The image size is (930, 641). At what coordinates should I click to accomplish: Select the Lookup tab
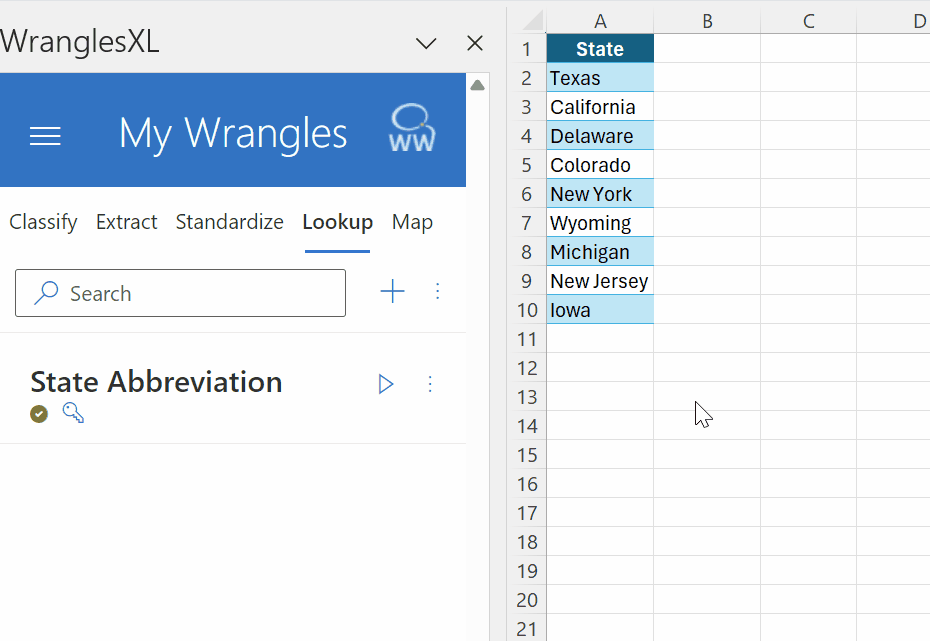(337, 222)
